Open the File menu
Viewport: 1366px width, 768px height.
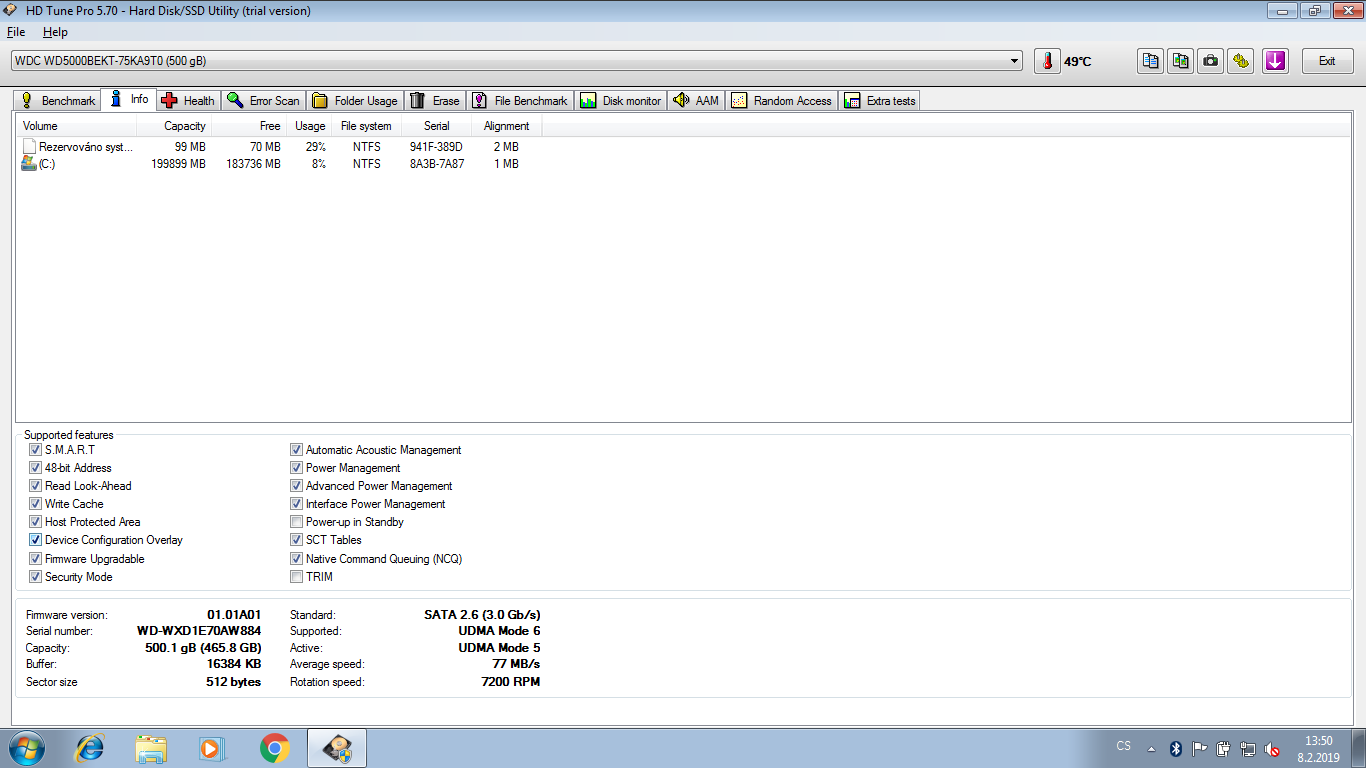(x=16, y=32)
